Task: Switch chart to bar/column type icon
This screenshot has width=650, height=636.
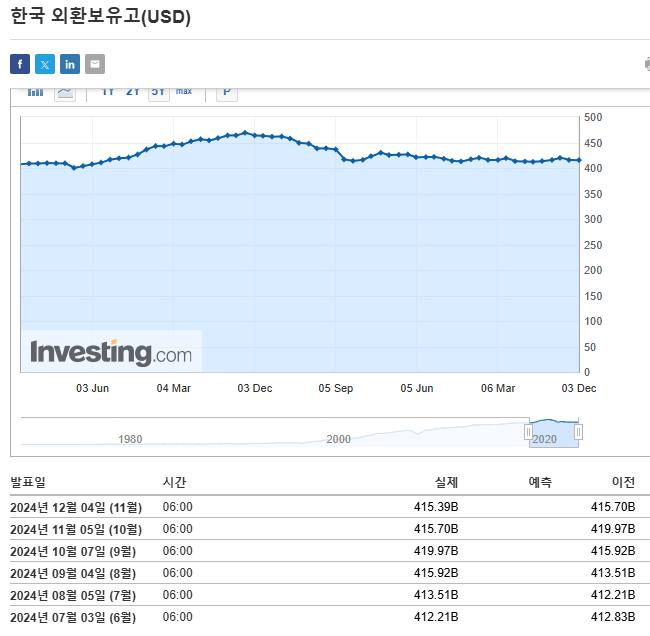Action: [36, 92]
